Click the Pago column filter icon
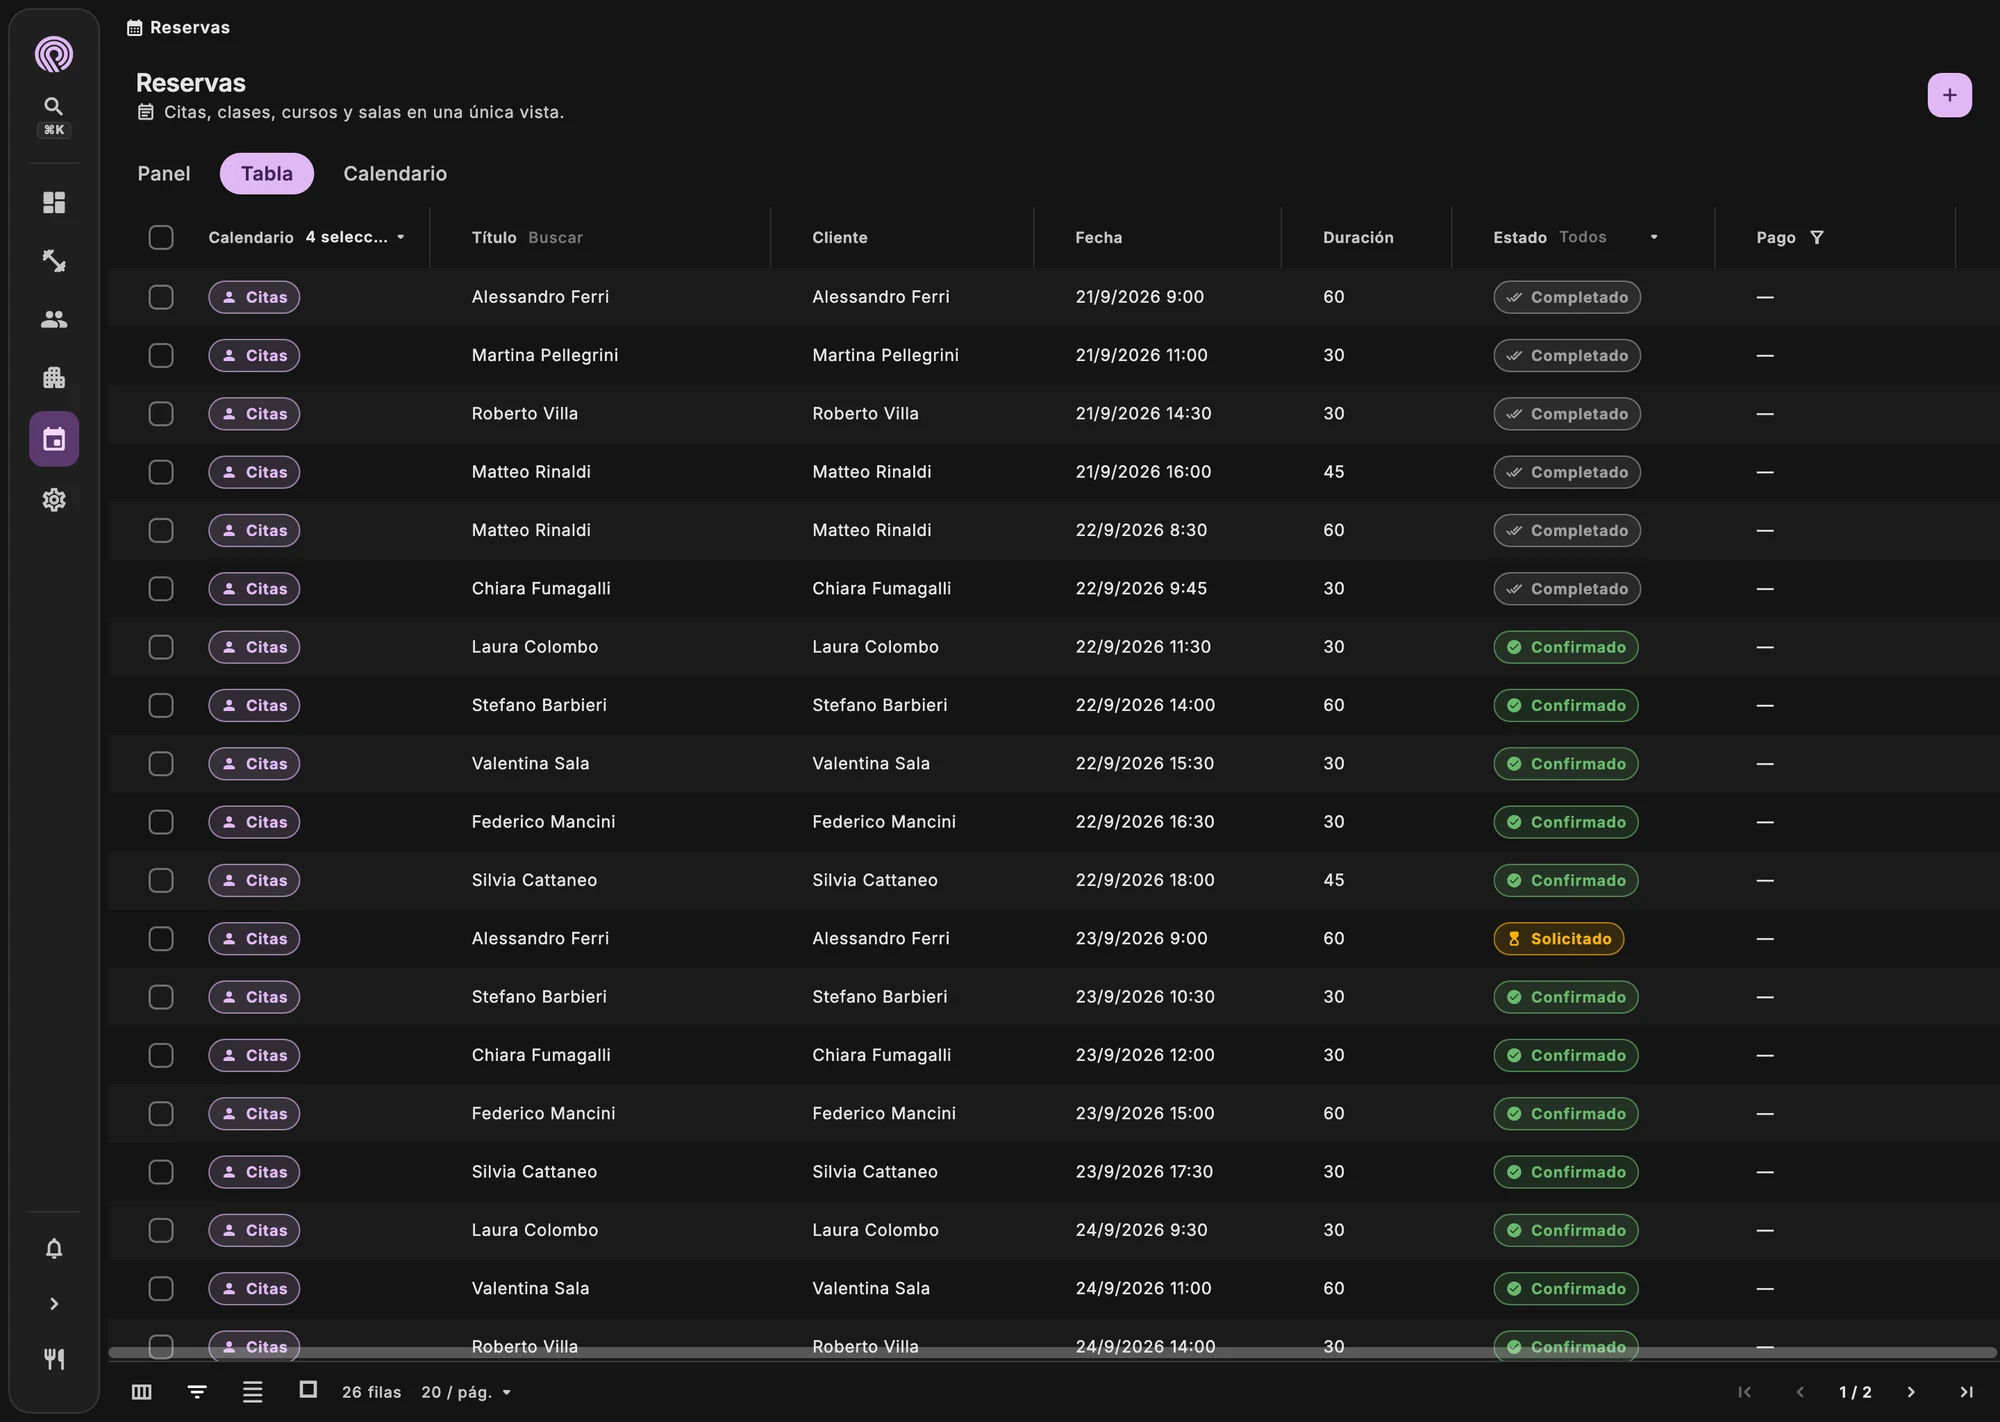The height and width of the screenshot is (1422, 2000). (1817, 238)
